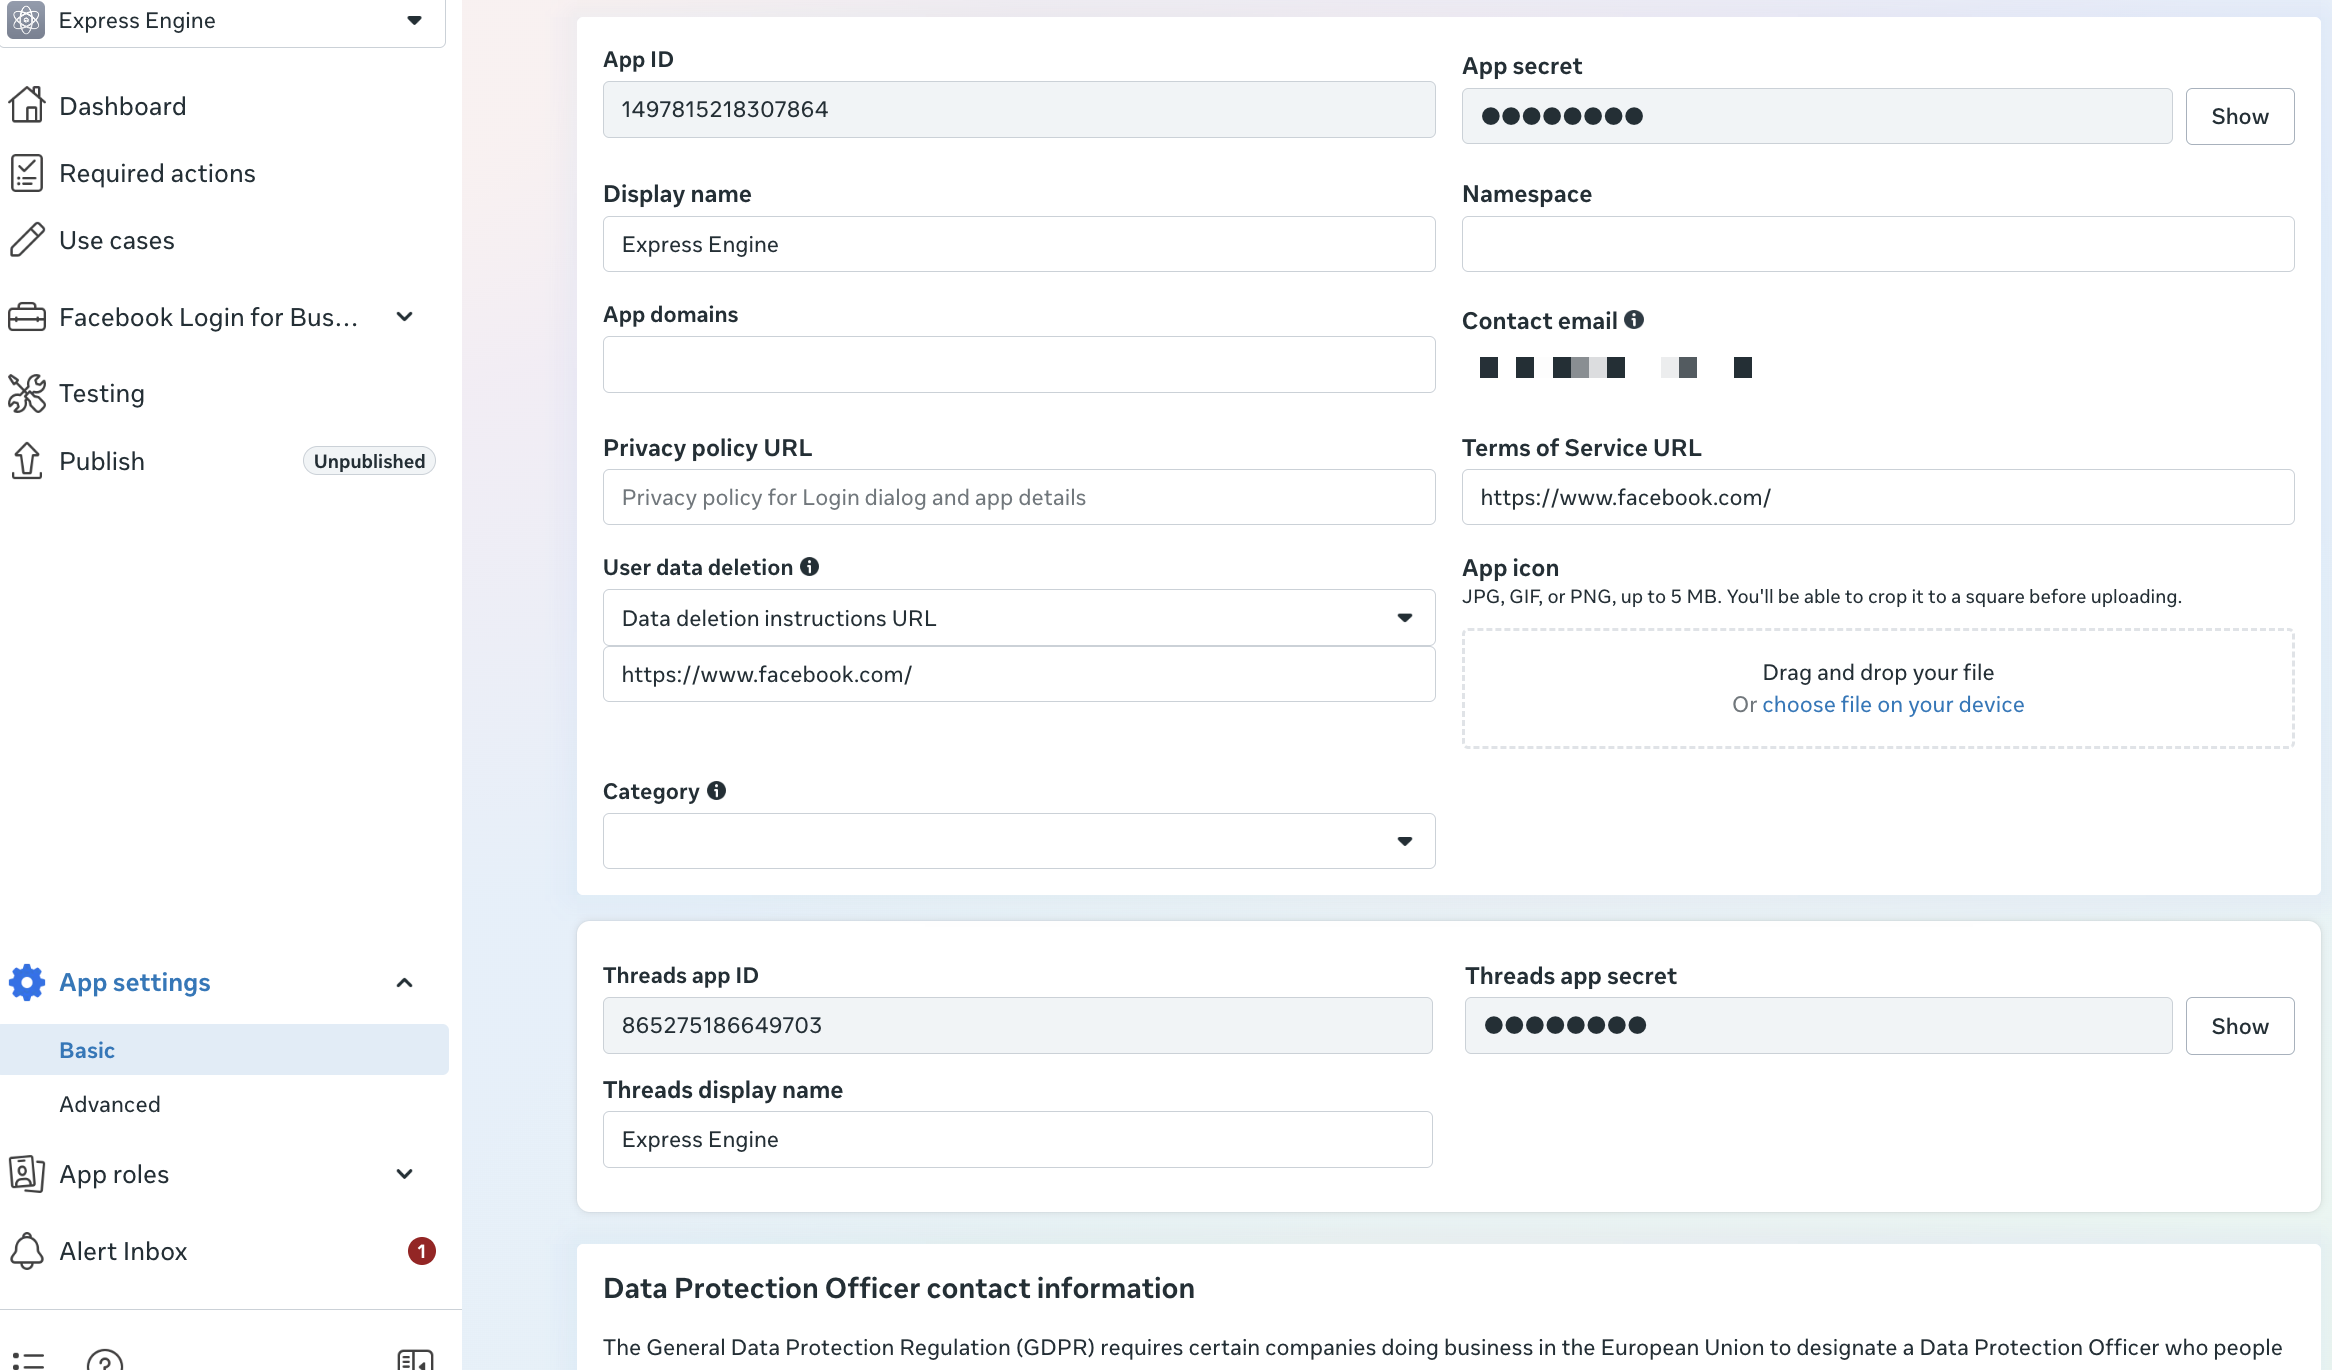Click the Display name input field
This screenshot has height=1370, width=2332.
point(1019,244)
